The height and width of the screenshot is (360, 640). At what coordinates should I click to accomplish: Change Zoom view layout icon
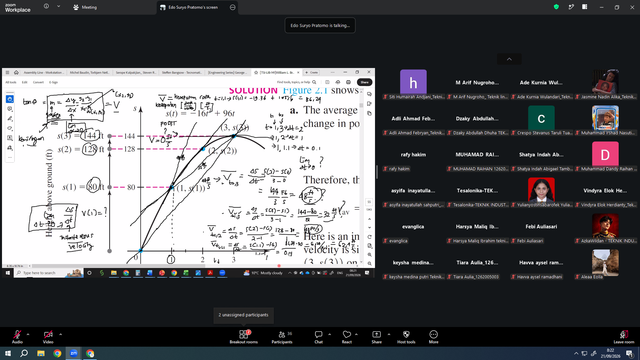(585, 7)
